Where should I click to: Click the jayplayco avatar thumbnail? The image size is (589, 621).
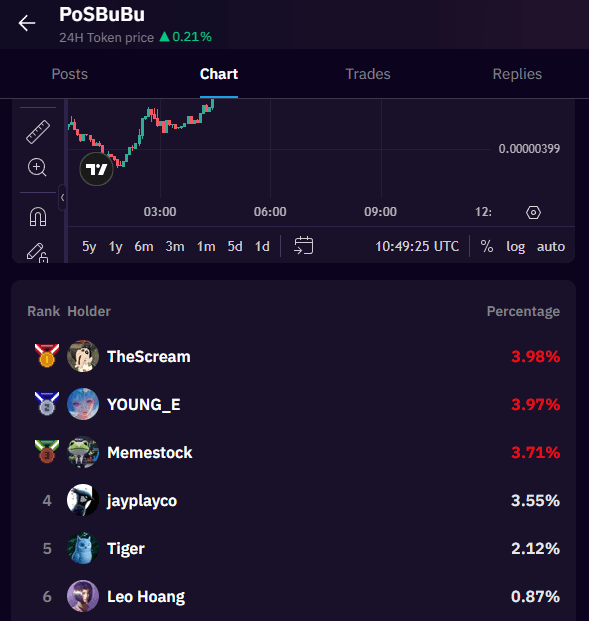coord(83,500)
